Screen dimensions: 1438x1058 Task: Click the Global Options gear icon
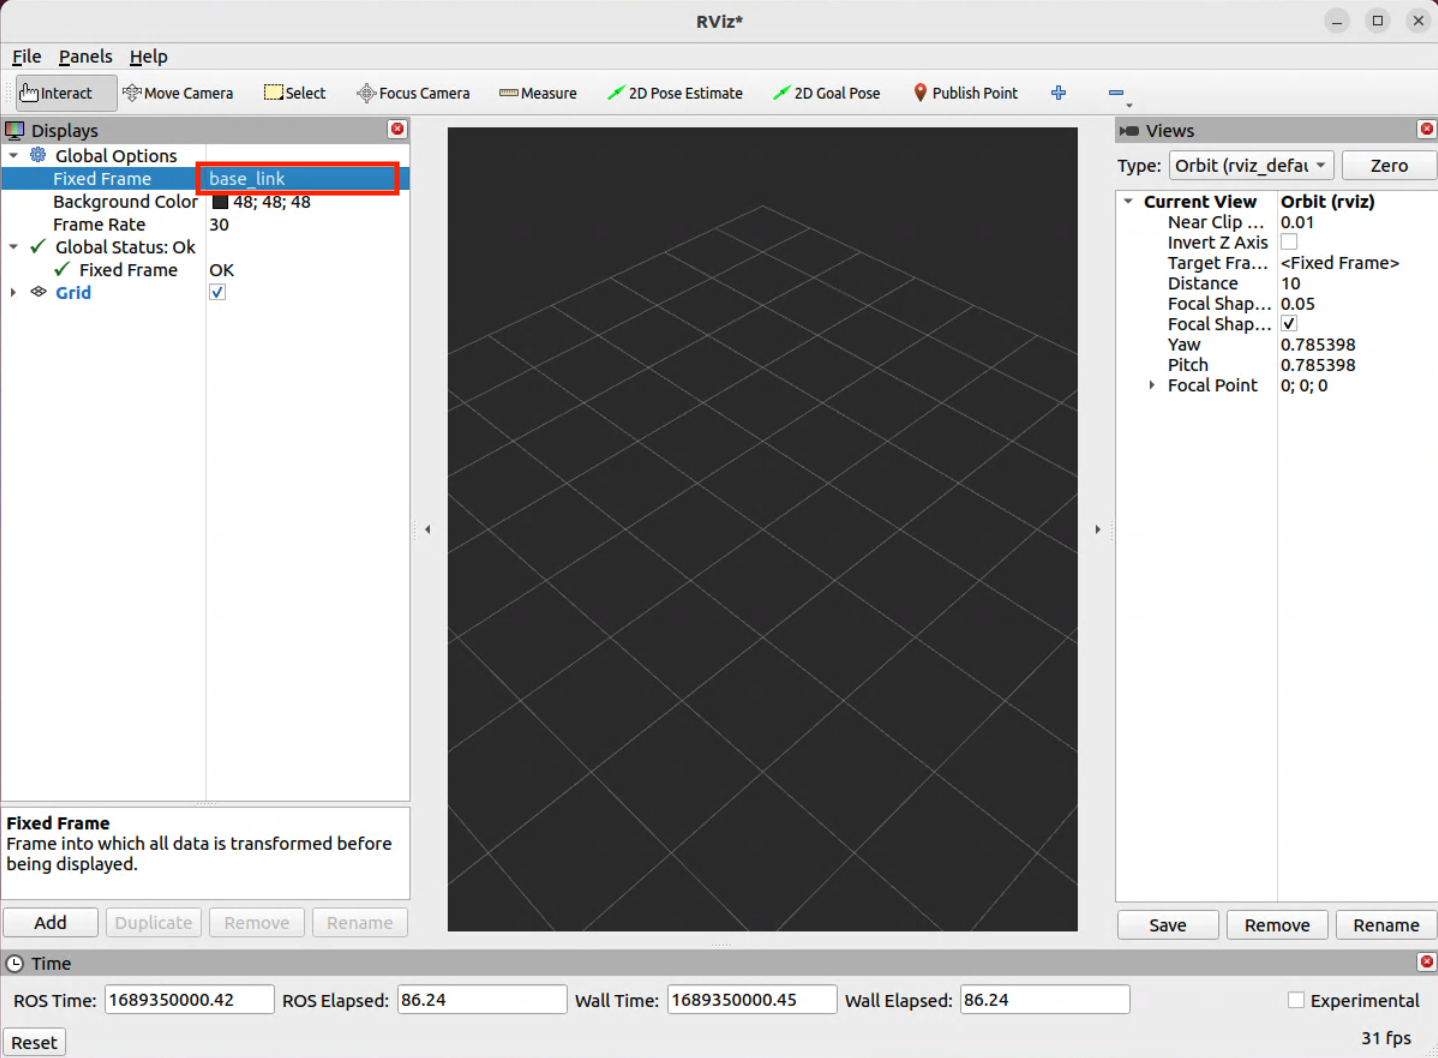(x=38, y=155)
